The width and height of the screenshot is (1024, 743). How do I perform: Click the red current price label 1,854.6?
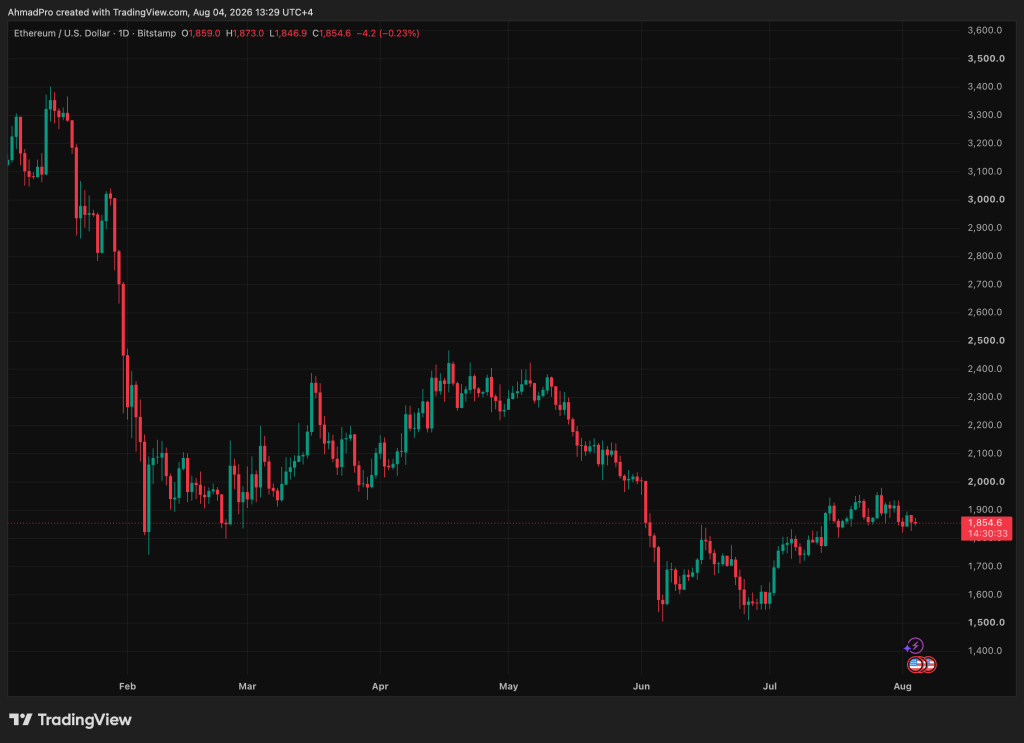click(x=985, y=523)
